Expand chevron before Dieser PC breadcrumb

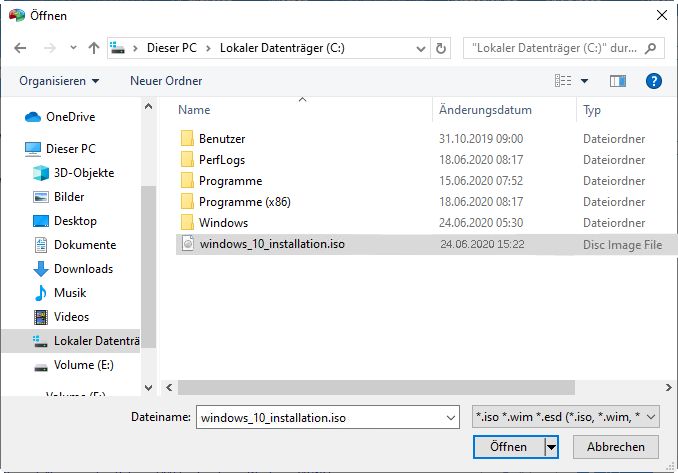pyautogui.click(x=135, y=48)
